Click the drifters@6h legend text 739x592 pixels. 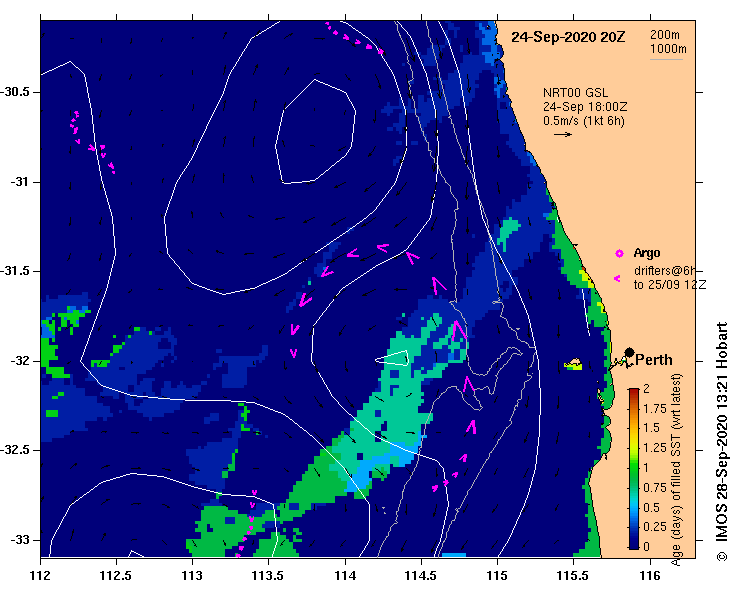point(665,271)
